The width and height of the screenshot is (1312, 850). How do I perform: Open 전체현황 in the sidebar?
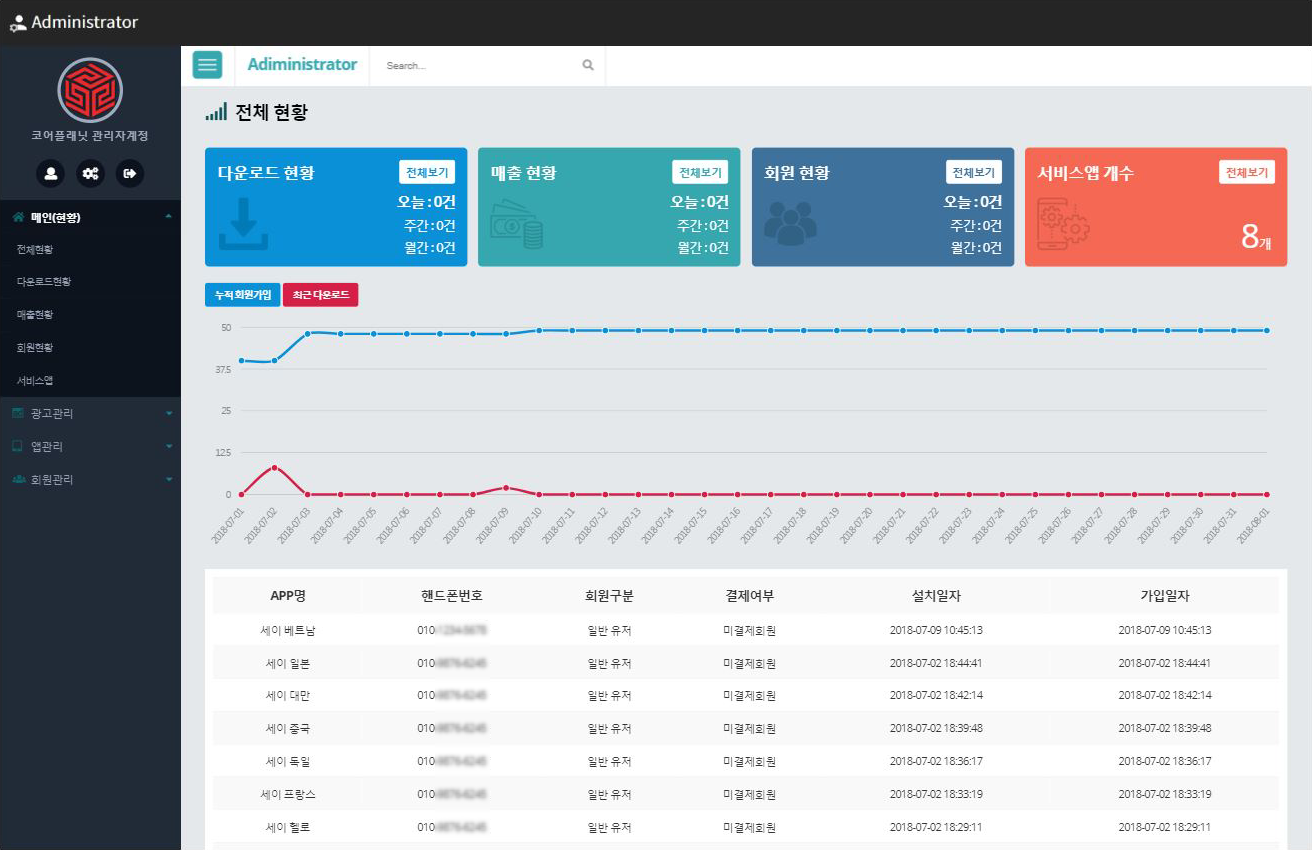[35, 249]
